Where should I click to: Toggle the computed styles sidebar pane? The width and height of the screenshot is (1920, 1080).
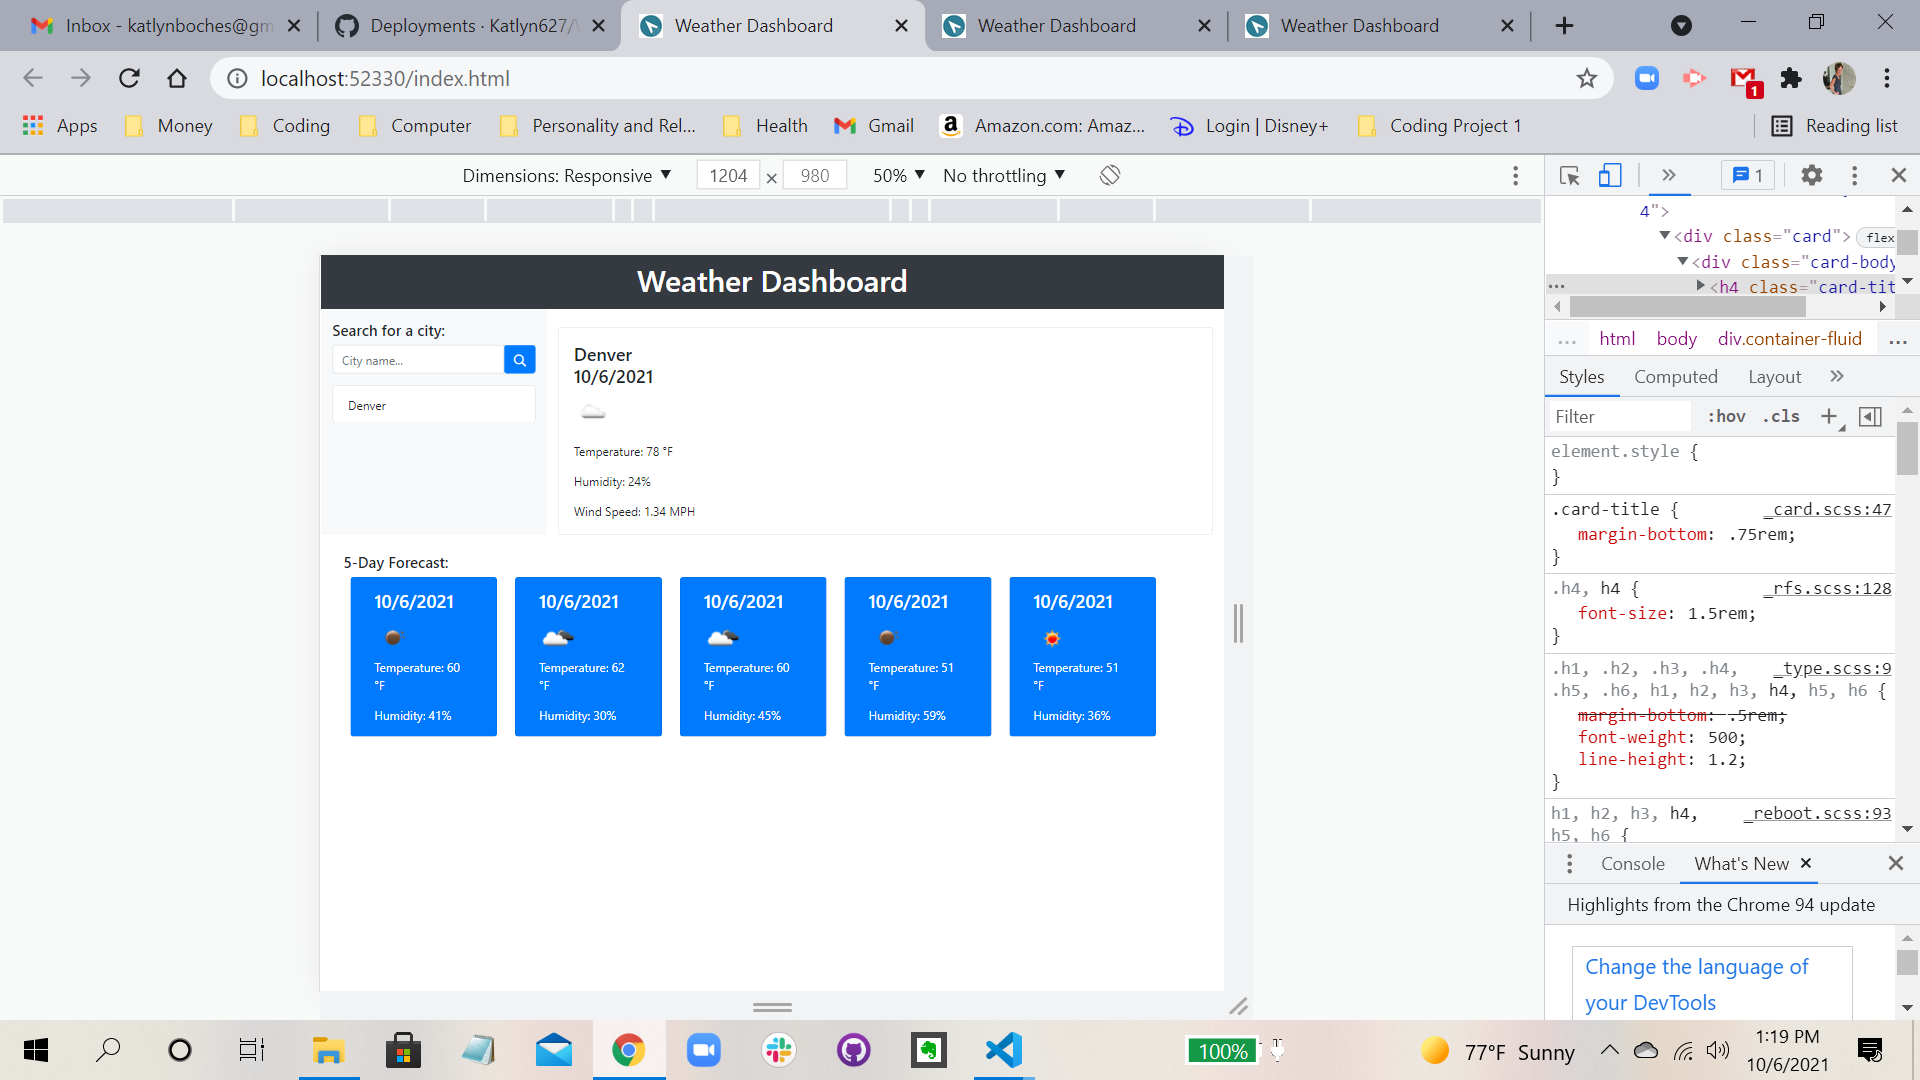[1870, 416]
